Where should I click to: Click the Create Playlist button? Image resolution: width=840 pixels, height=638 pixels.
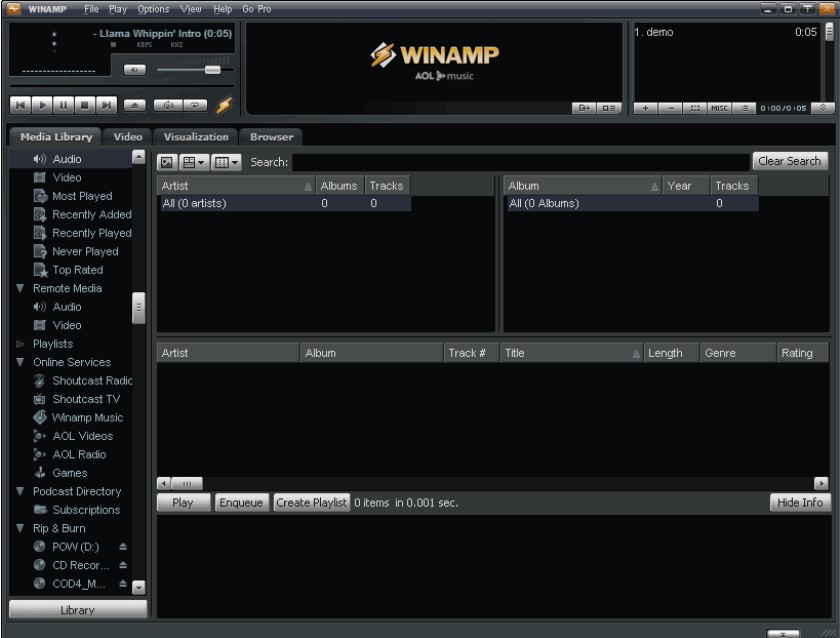pos(309,502)
